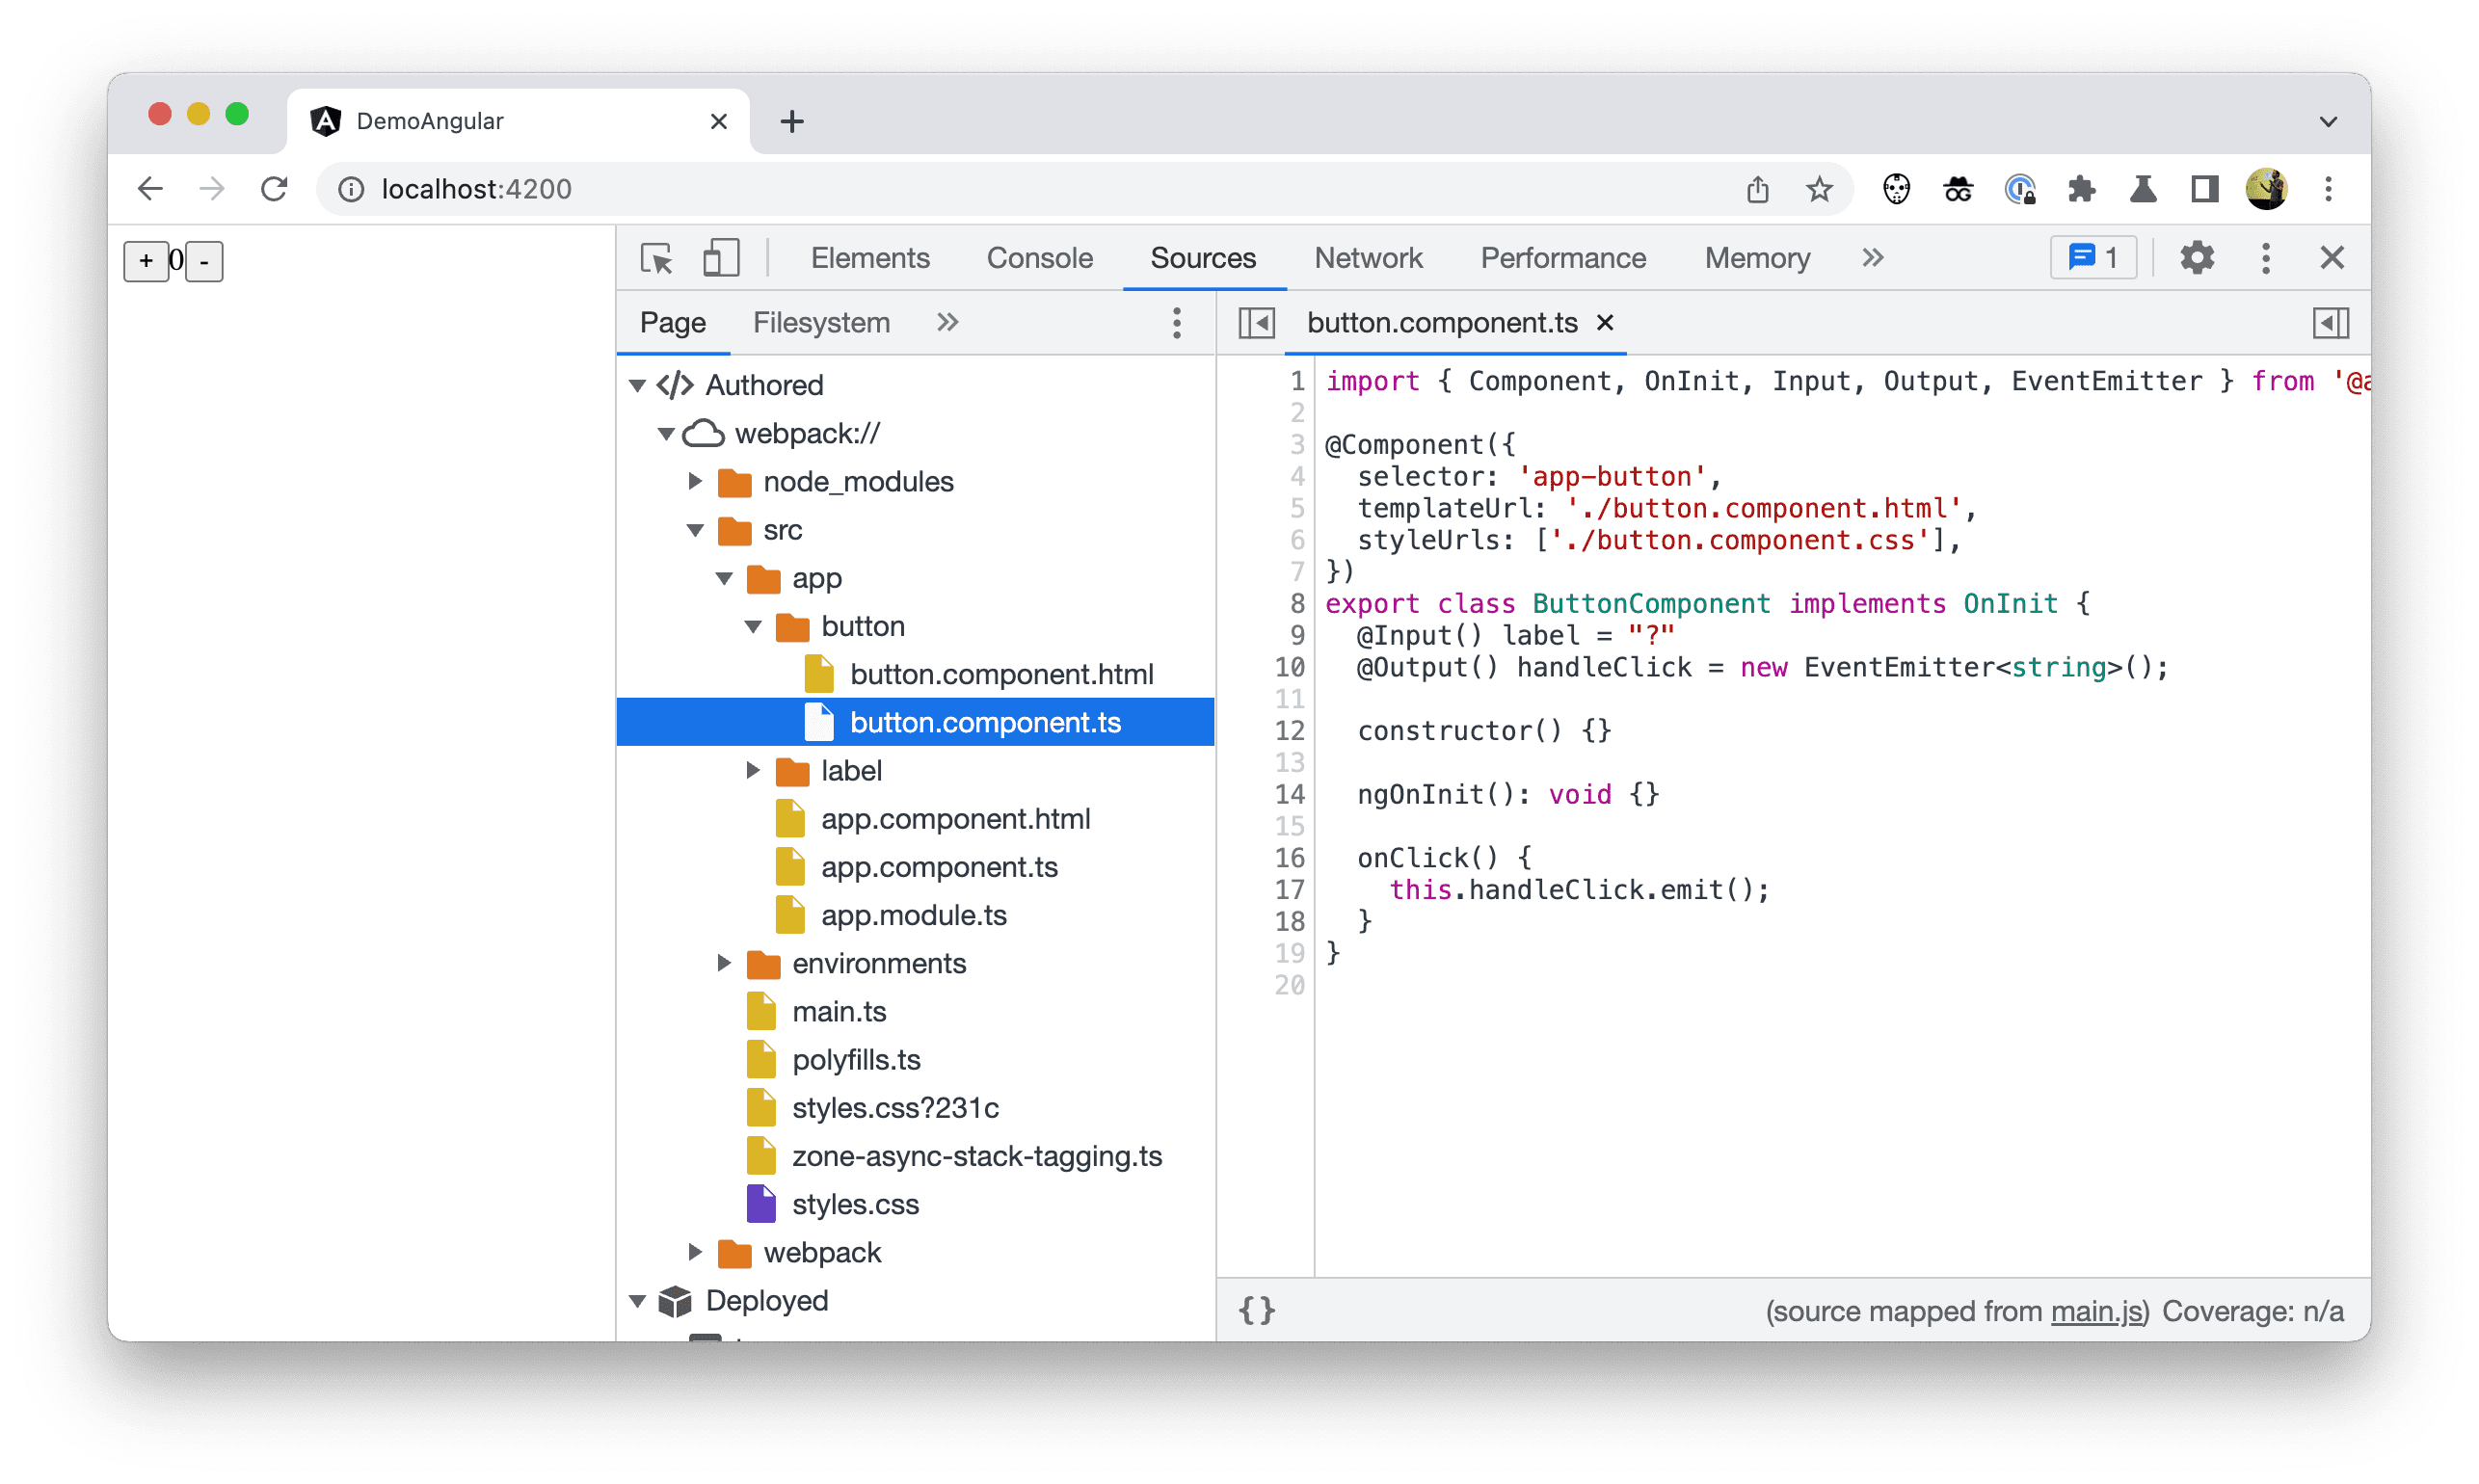Collapse the Deployed section
2479x1484 pixels.
(641, 1300)
